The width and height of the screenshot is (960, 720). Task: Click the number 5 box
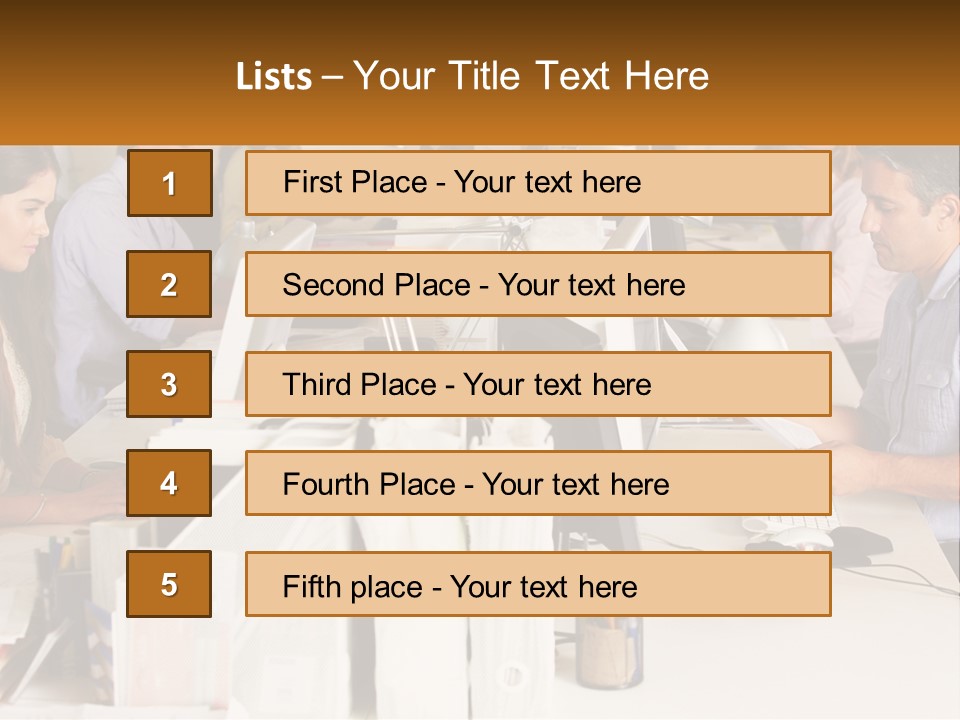(169, 584)
